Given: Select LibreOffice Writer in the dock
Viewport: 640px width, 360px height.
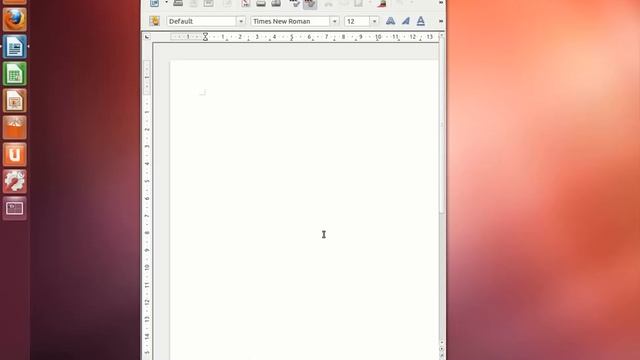Looking at the screenshot, I should click(15, 47).
